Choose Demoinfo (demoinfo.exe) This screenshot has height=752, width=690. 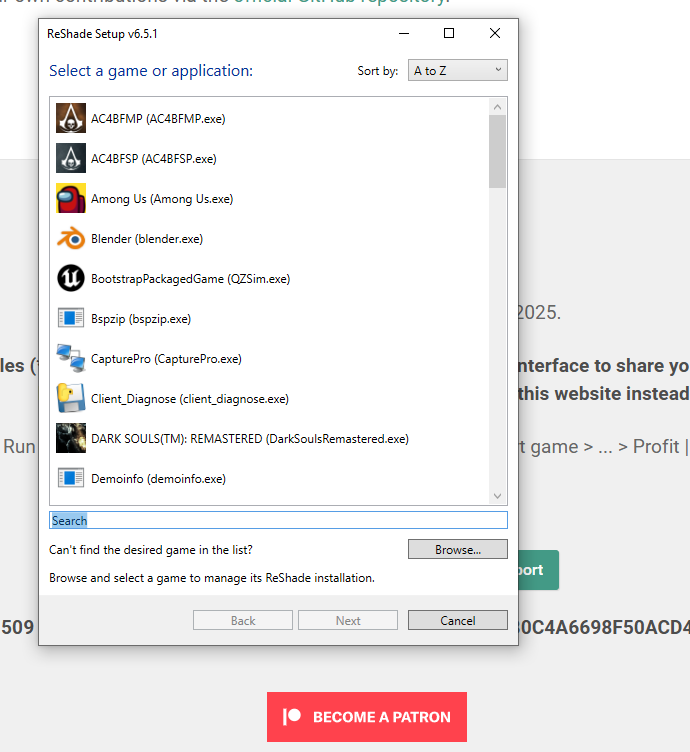coord(269,478)
